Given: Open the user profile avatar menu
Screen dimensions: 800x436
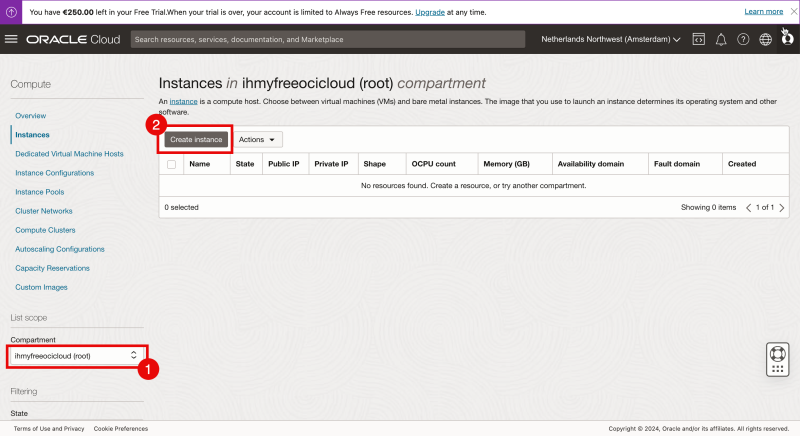Looking at the screenshot, I should pos(786,39).
